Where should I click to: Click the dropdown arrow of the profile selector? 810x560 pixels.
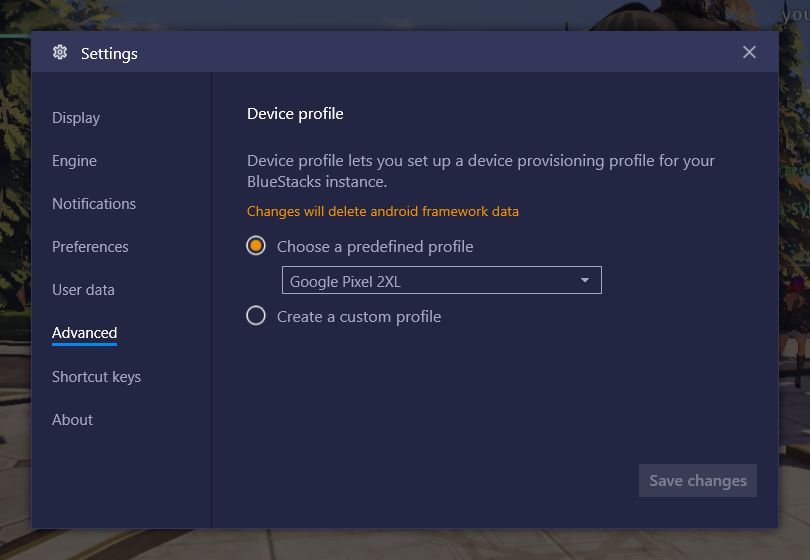585,280
